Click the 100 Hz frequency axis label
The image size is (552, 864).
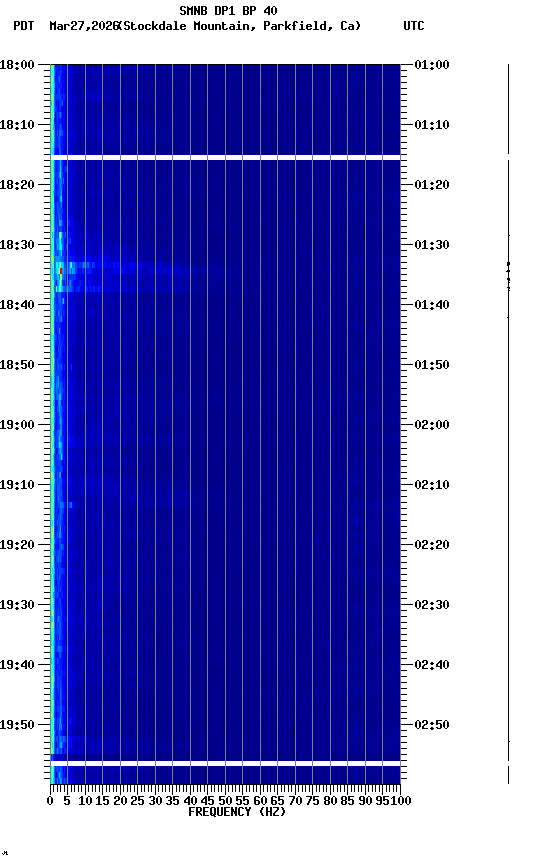coord(401,801)
